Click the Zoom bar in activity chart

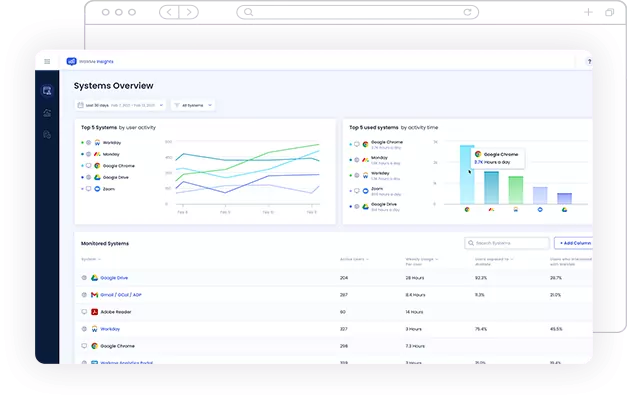(x=540, y=195)
